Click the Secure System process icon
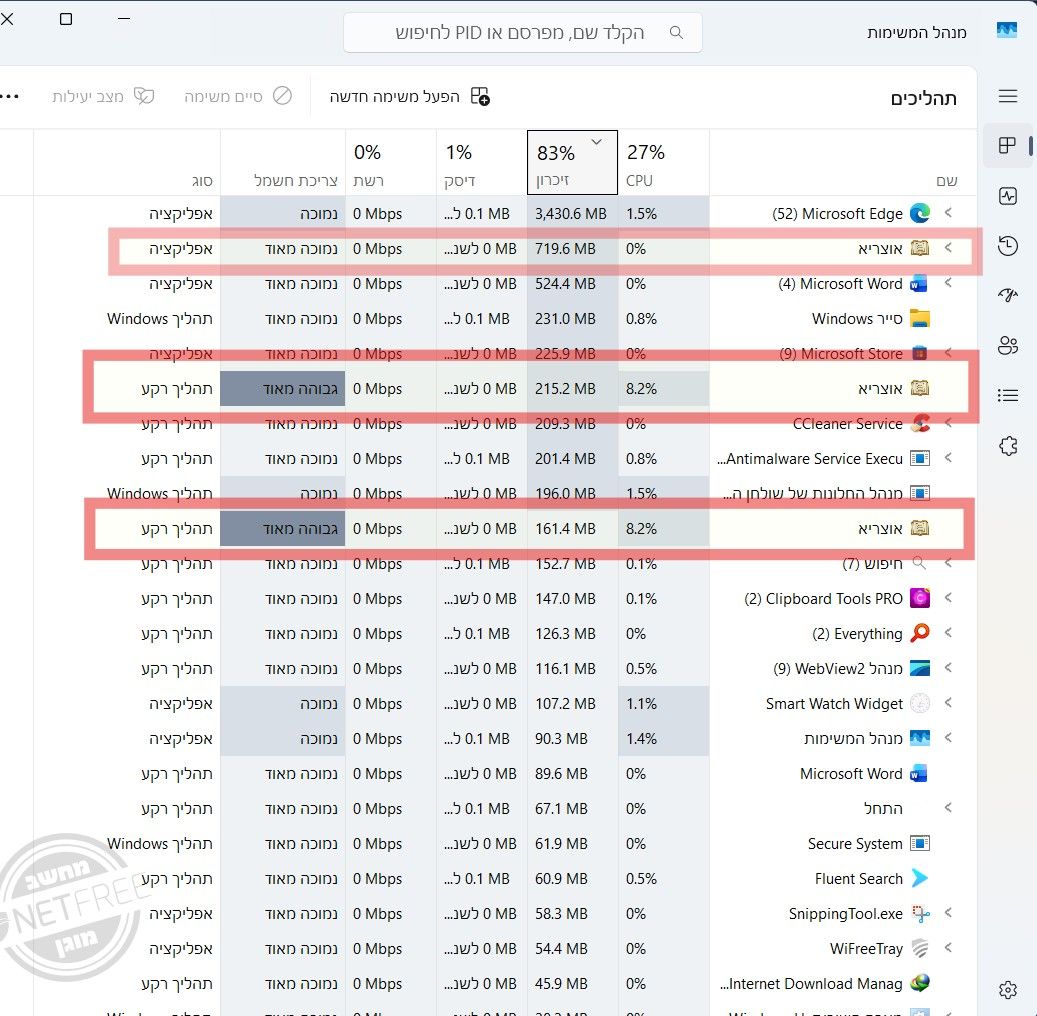The image size is (1037, 1016). (920, 843)
